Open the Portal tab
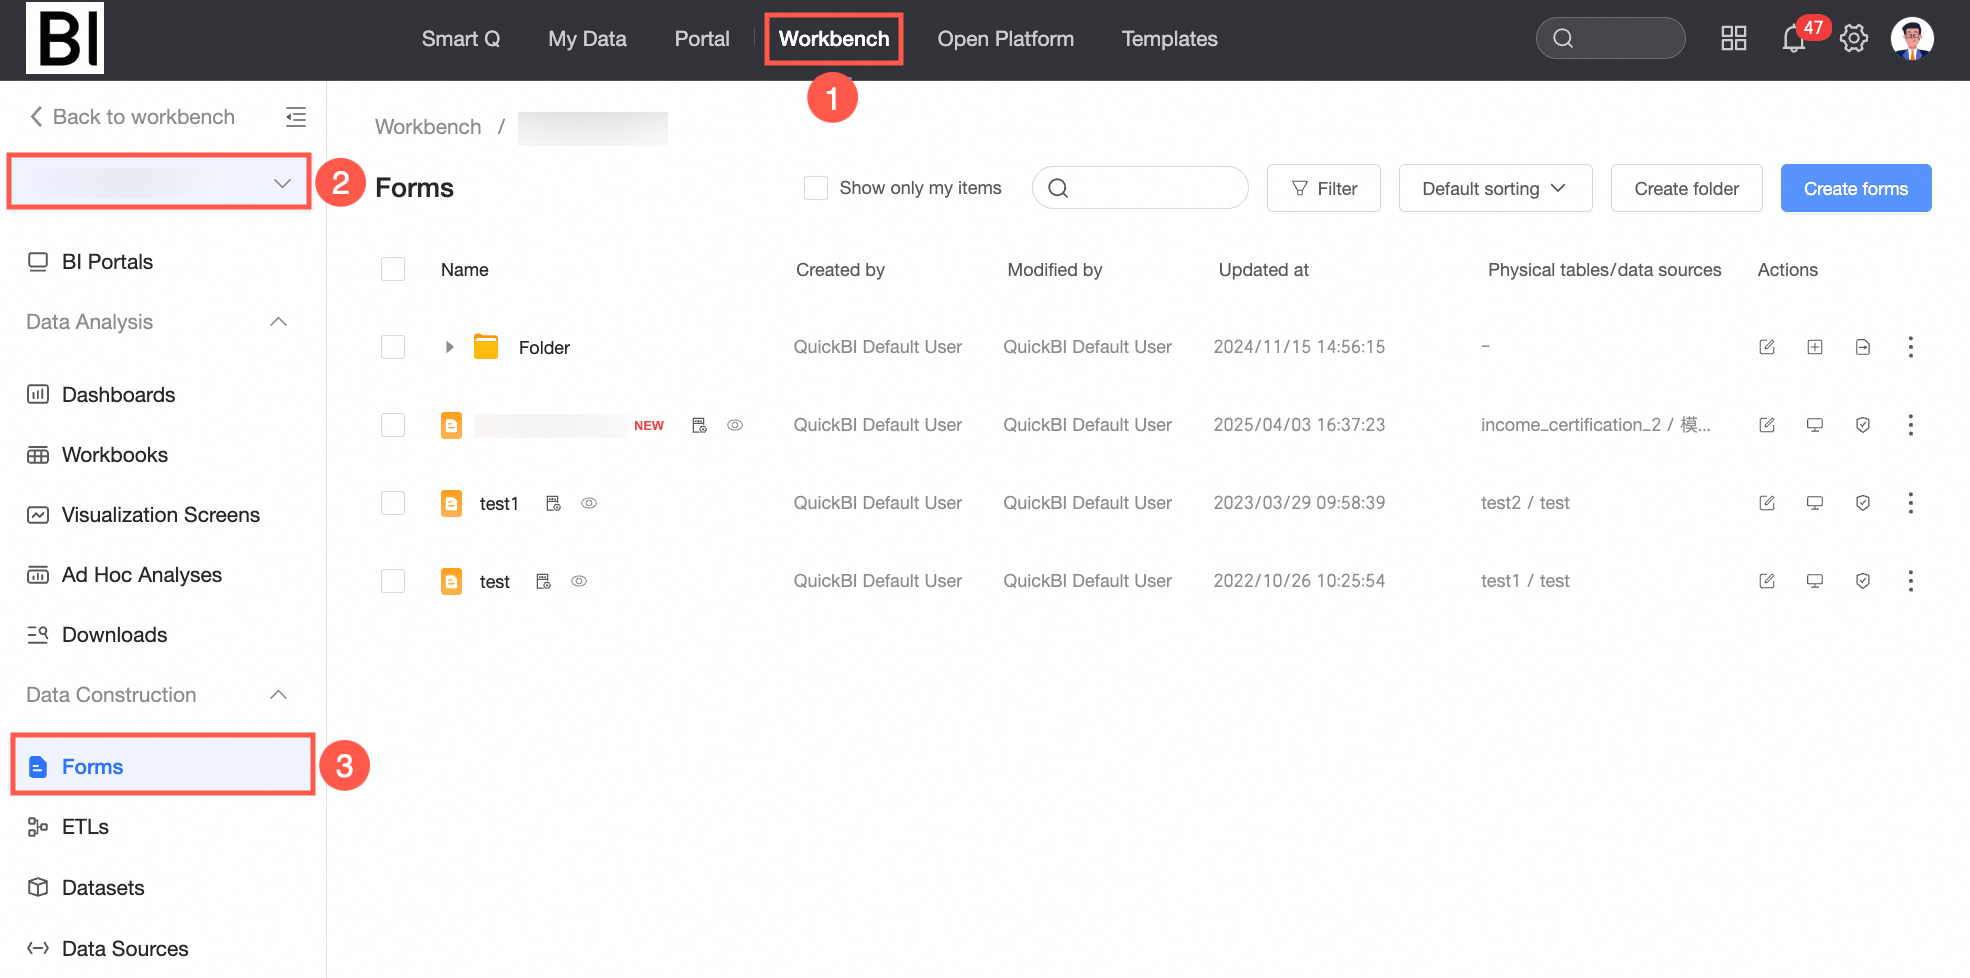 (702, 39)
